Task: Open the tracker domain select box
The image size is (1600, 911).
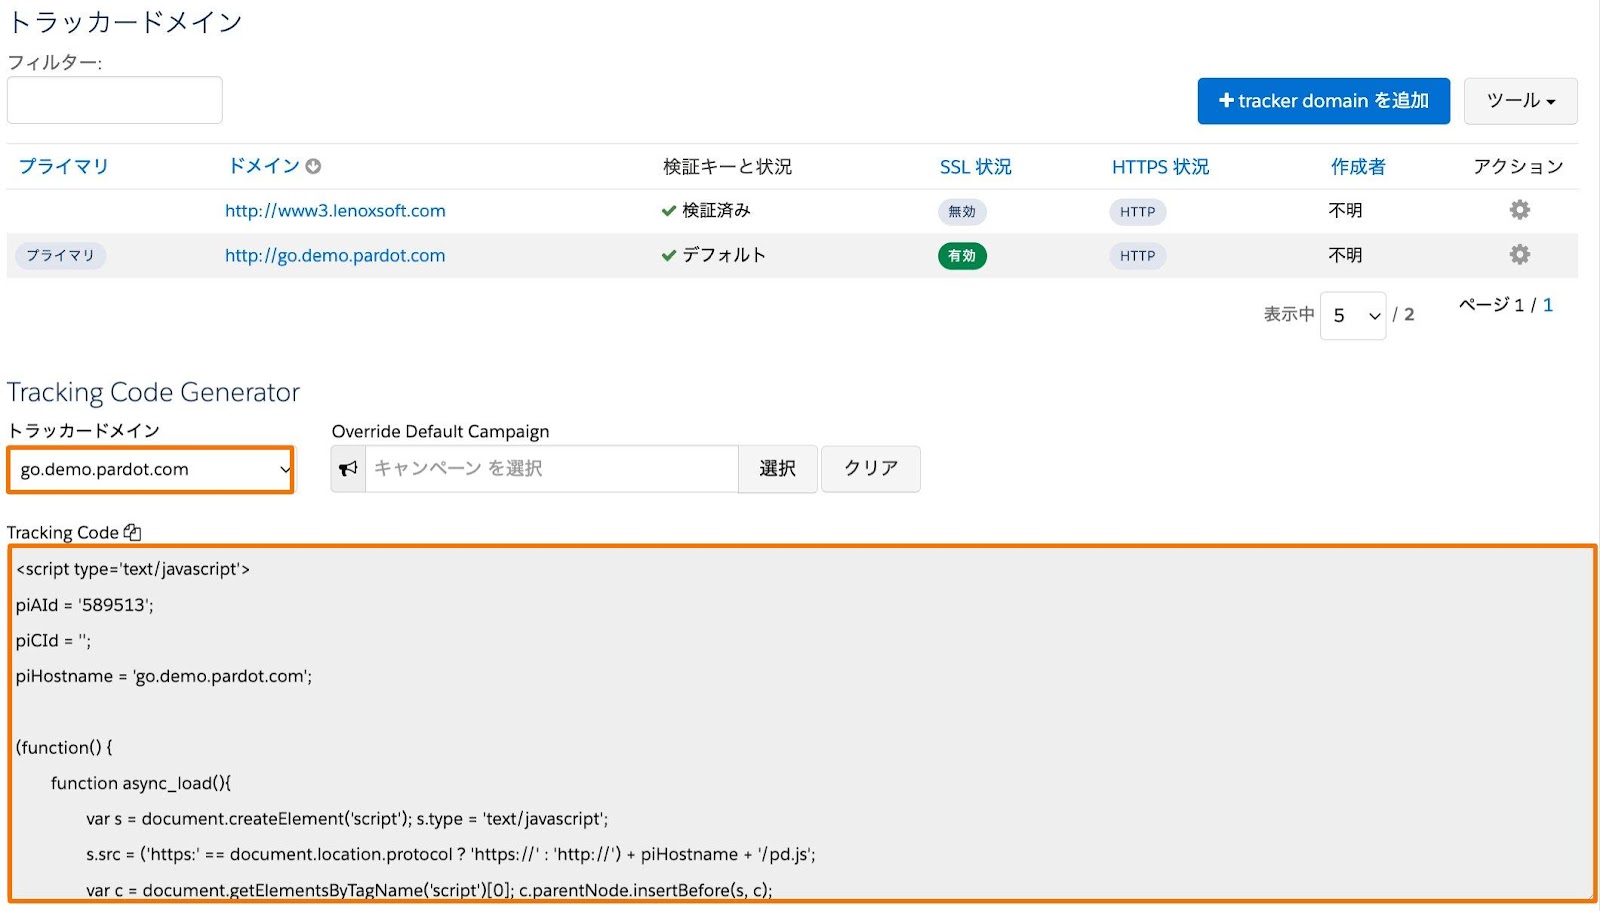Action: coord(151,469)
